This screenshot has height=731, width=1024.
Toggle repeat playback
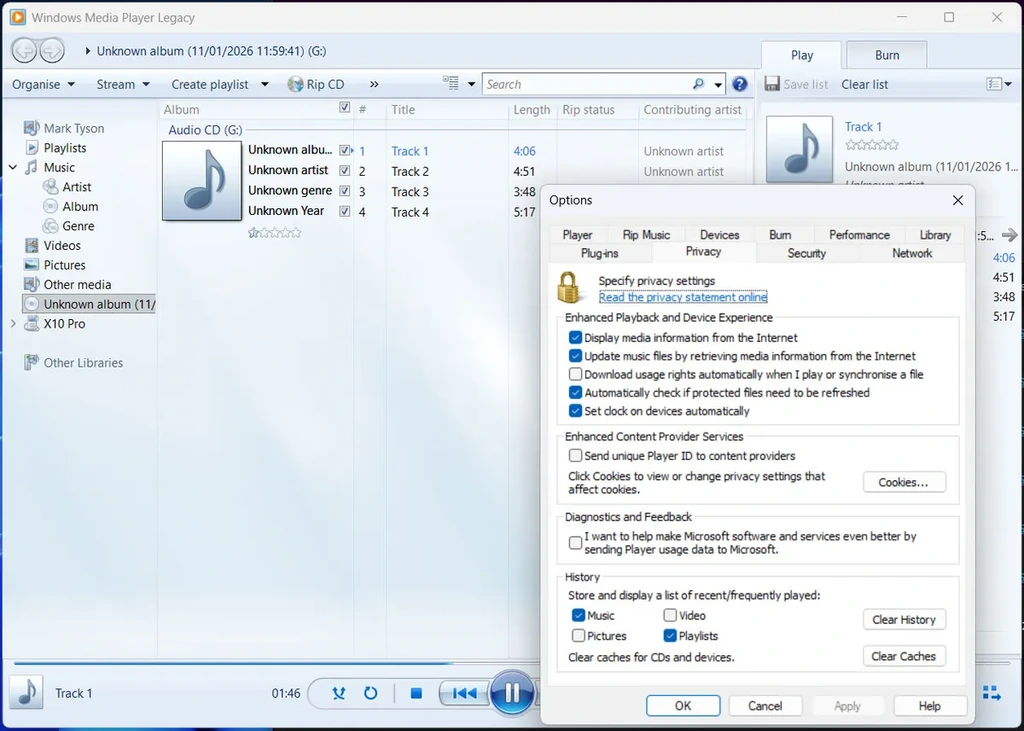click(x=371, y=693)
